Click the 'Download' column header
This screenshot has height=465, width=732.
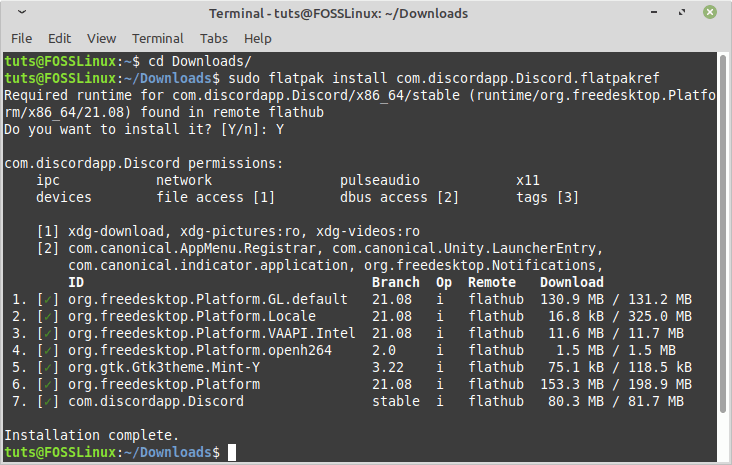pyautogui.click(x=572, y=282)
